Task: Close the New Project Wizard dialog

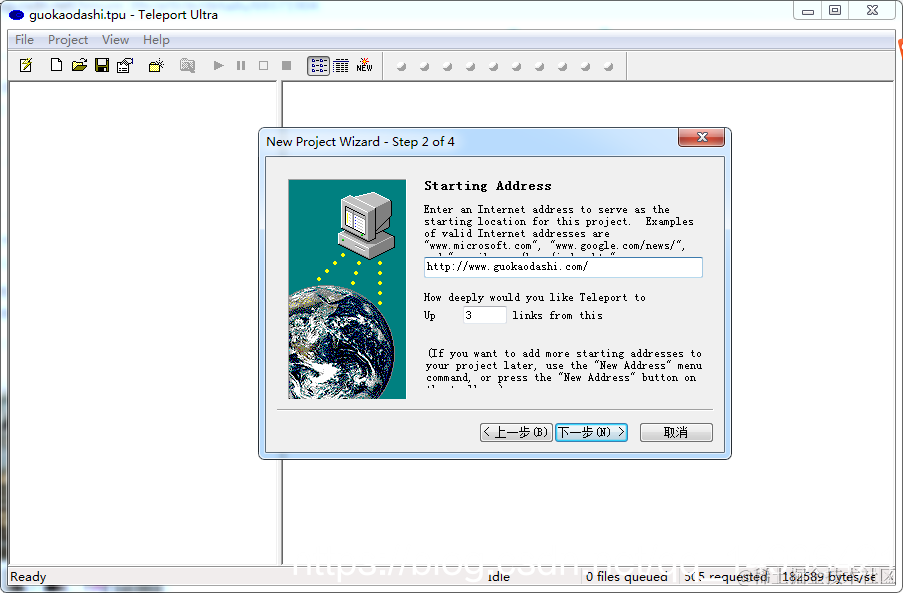Action: coord(701,137)
